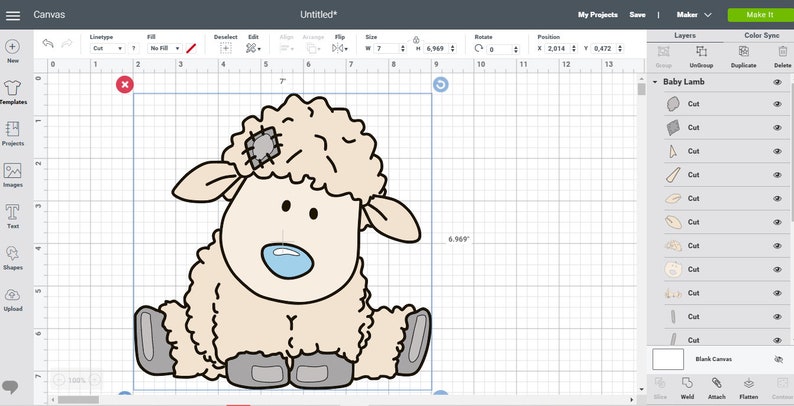Image resolution: width=794 pixels, height=406 pixels.
Task: Hide the first Cut layer (gray blob)
Action: (x=777, y=104)
